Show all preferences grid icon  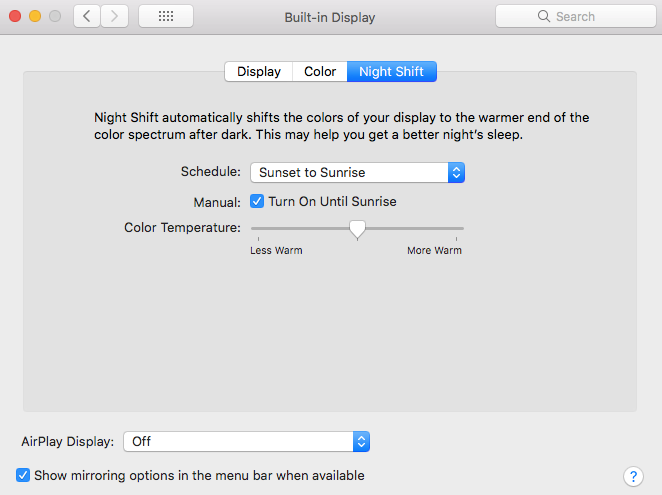tap(166, 16)
